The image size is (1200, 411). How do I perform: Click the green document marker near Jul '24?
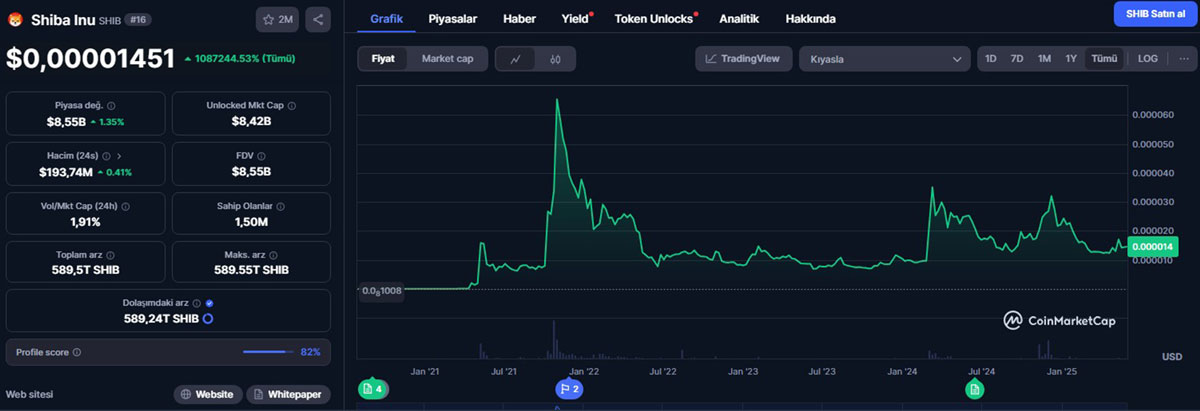974,389
